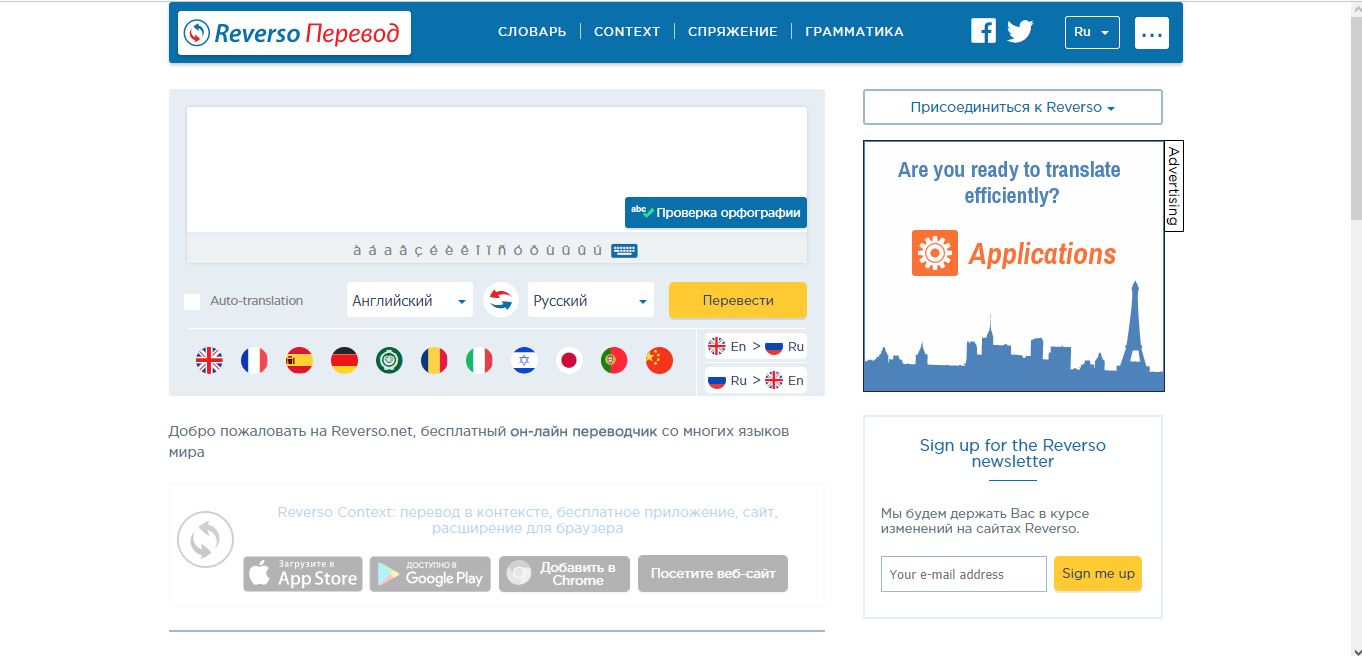Image resolution: width=1362 pixels, height=656 pixels.
Task: Click the Sign me up button
Action: pos(1098,573)
